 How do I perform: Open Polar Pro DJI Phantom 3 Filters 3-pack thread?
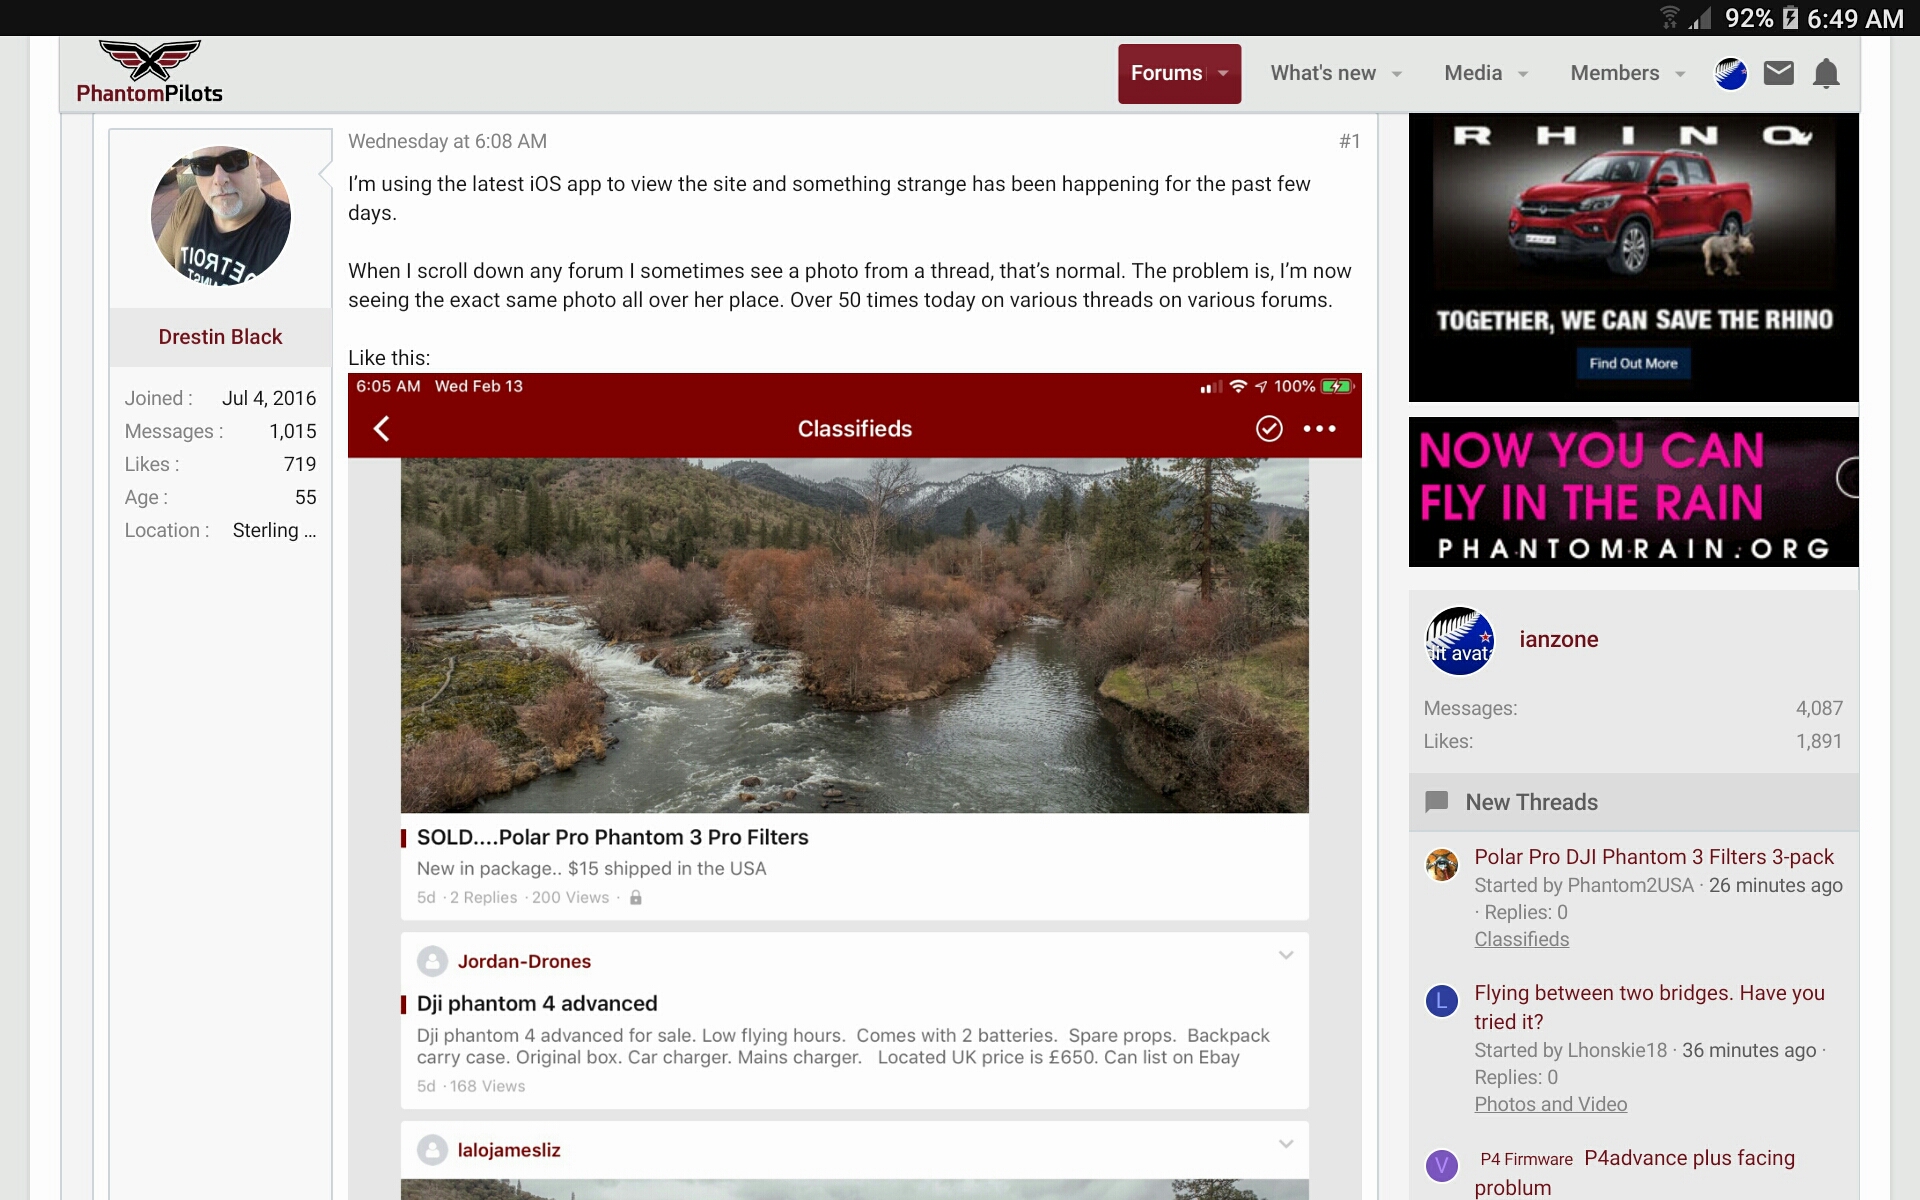(1654, 857)
